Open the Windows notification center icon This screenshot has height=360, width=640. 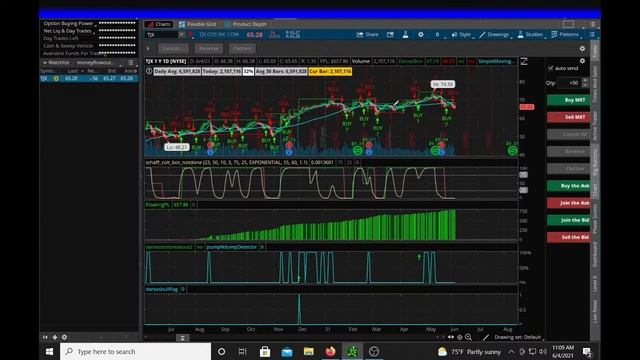coord(587,351)
